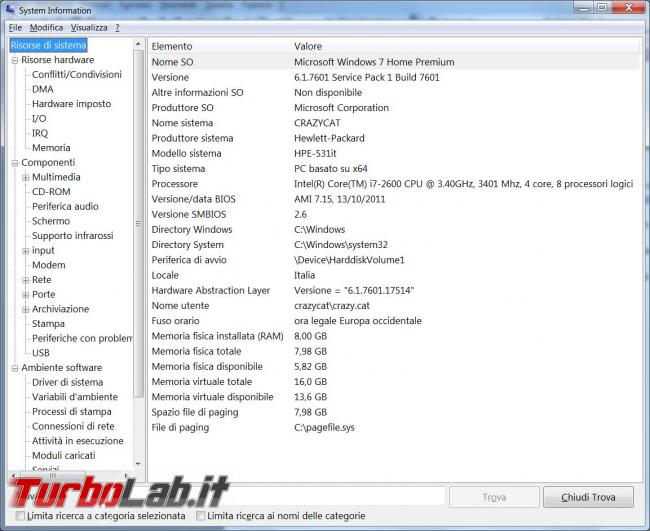
Task: Select USB tree item
Action: pyautogui.click(x=41, y=353)
